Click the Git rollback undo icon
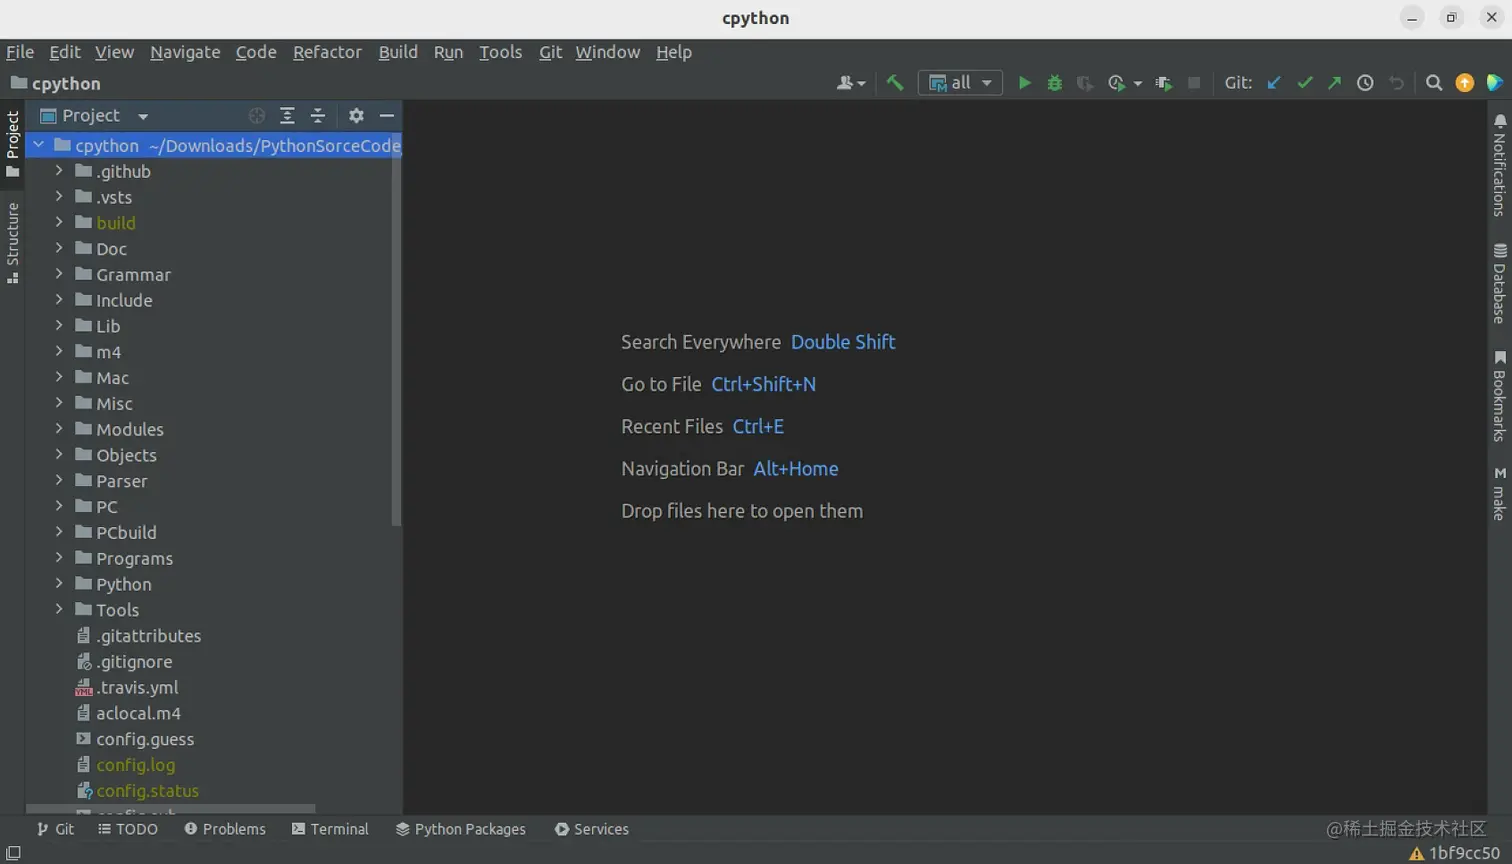1512x864 pixels. pos(1396,83)
